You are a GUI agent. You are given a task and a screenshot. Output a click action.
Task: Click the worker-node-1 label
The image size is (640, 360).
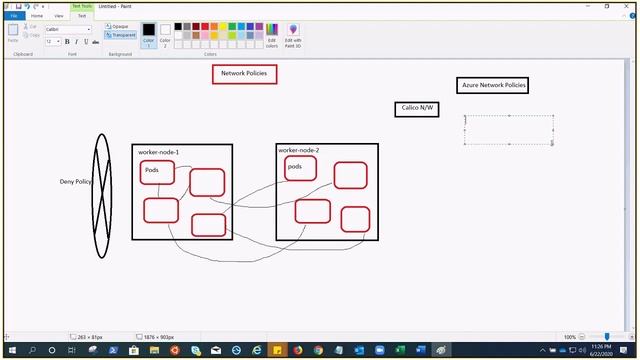click(158, 152)
